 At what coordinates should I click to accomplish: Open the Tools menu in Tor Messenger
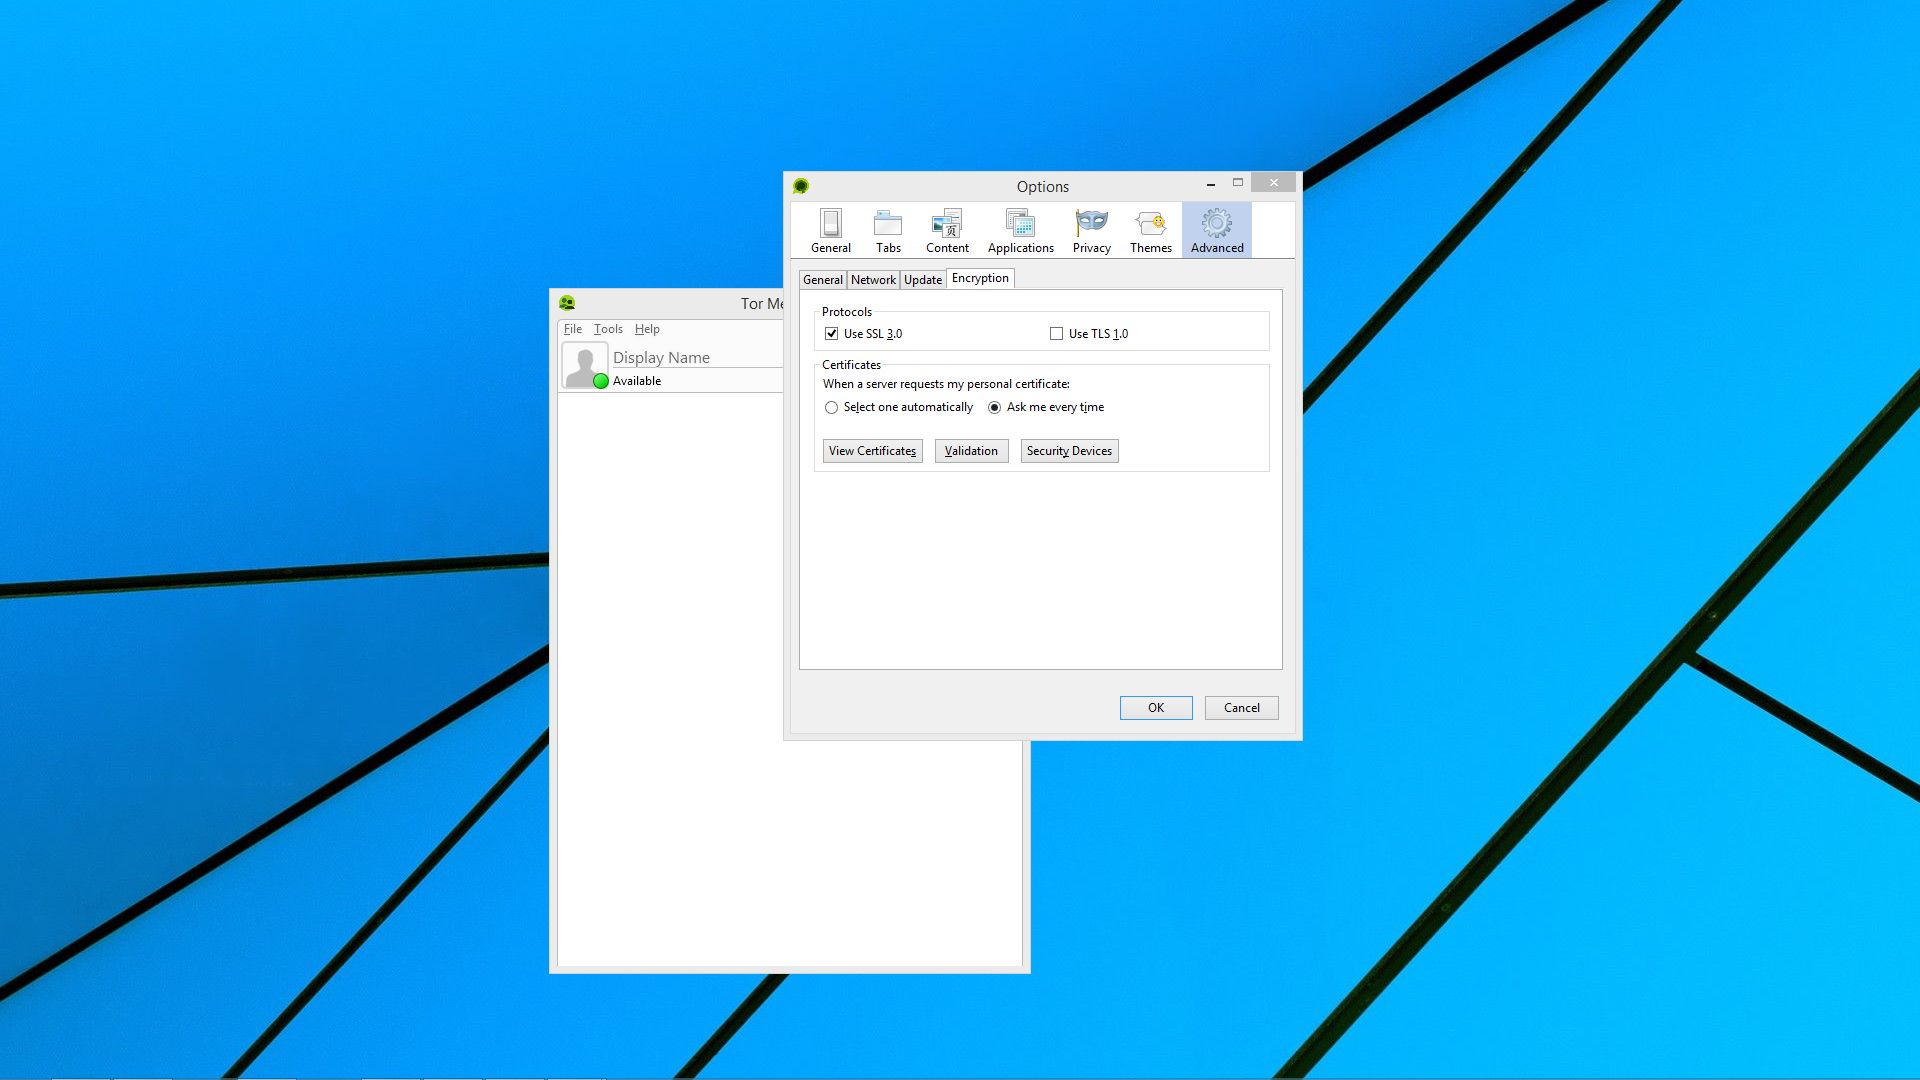point(608,329)
